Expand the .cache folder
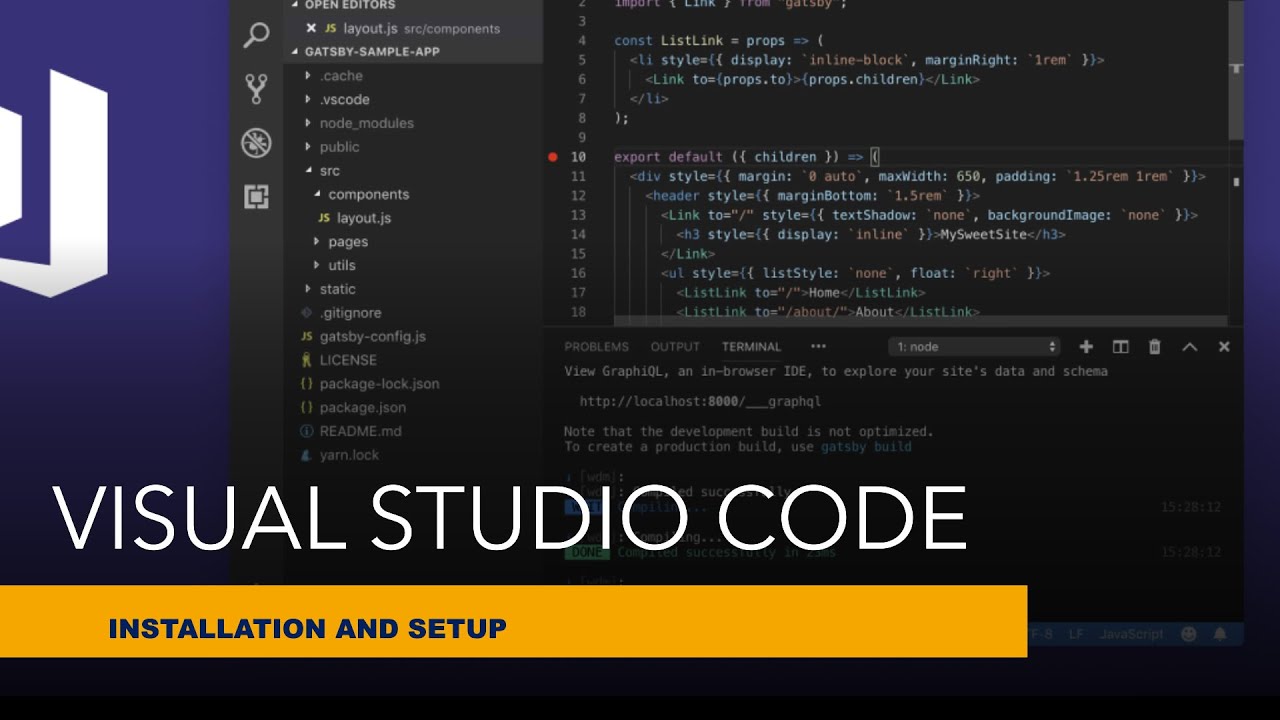Viewport: 1280px width, 720px height. click(308, 76)
